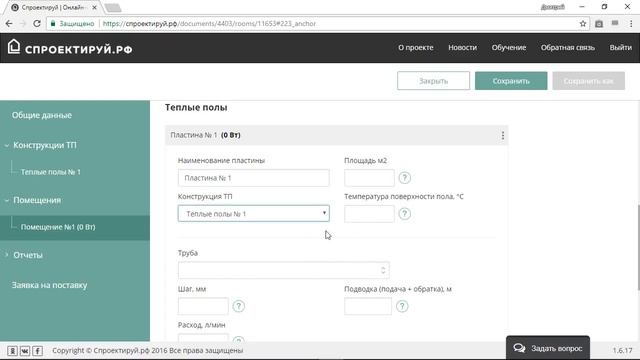The image size is (640, 360).
Task: Click help icon beside Подводка (подача + обратка) field
Action: 402,306
